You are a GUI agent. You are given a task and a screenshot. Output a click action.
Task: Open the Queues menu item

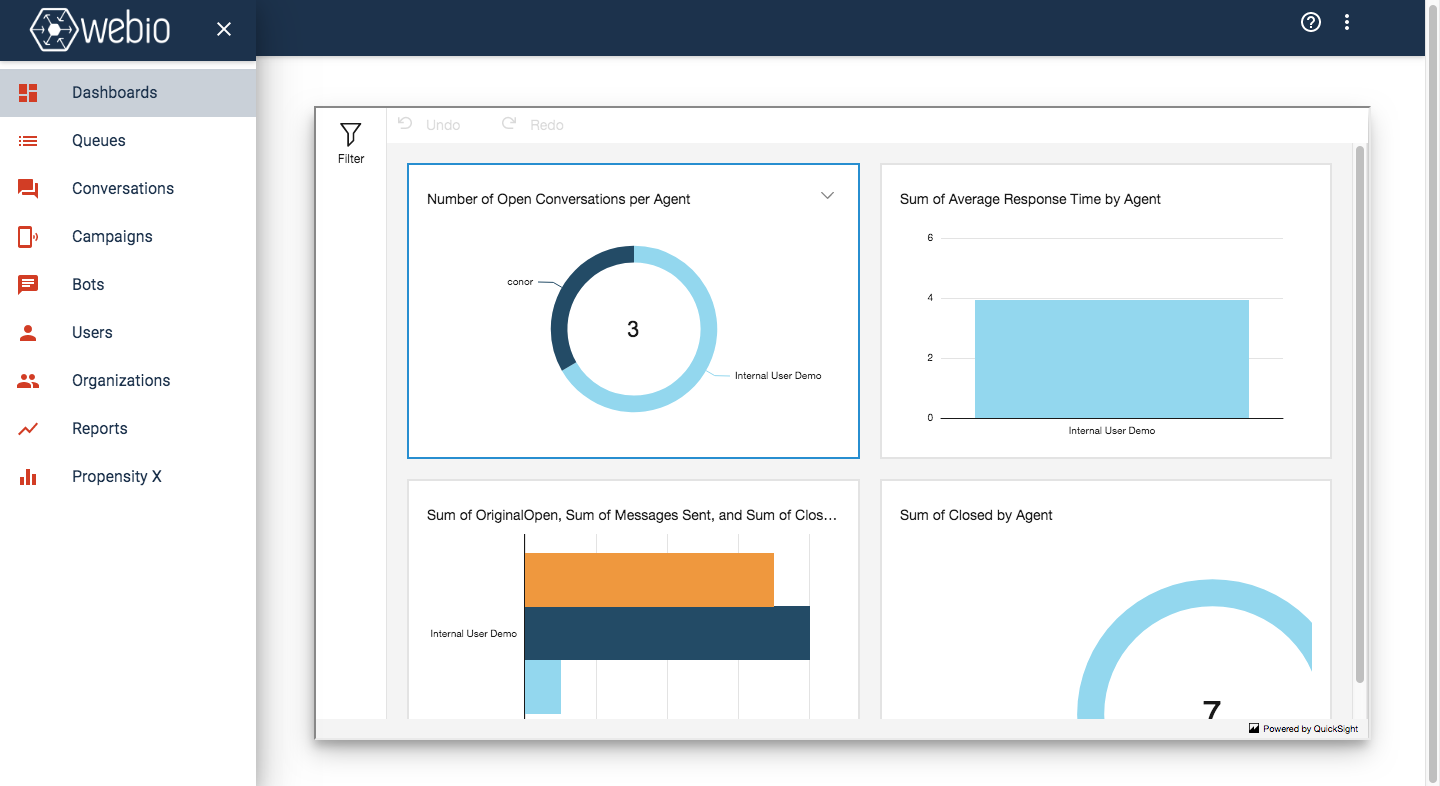[x=128, y=141]
